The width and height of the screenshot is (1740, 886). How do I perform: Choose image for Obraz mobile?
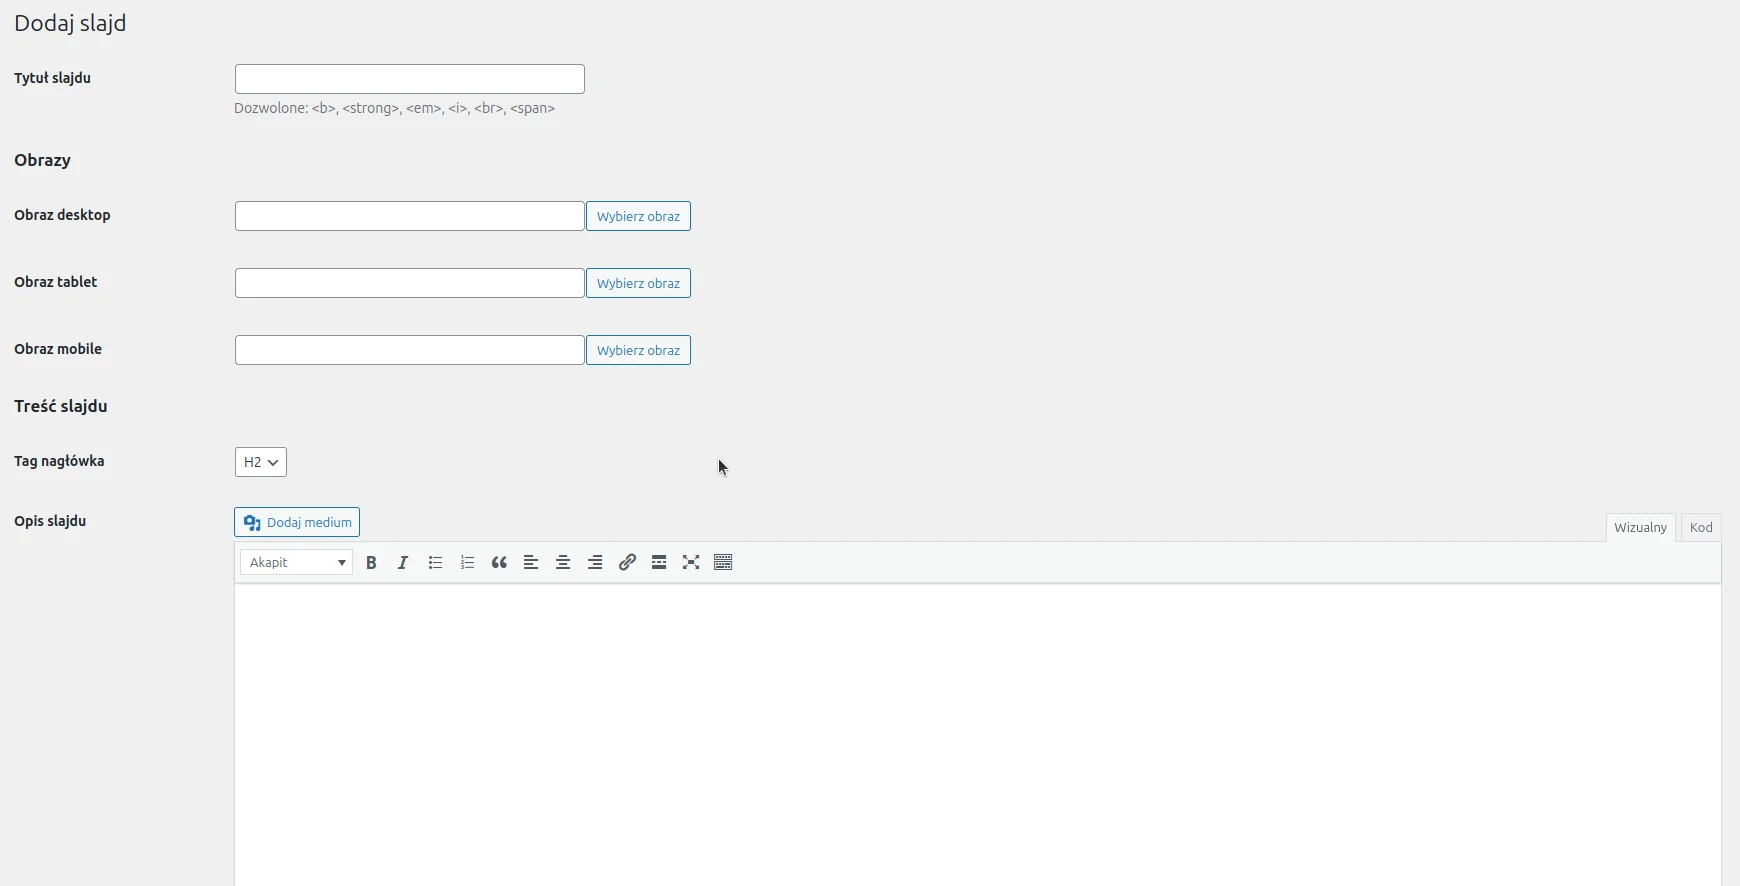[638, 350]
